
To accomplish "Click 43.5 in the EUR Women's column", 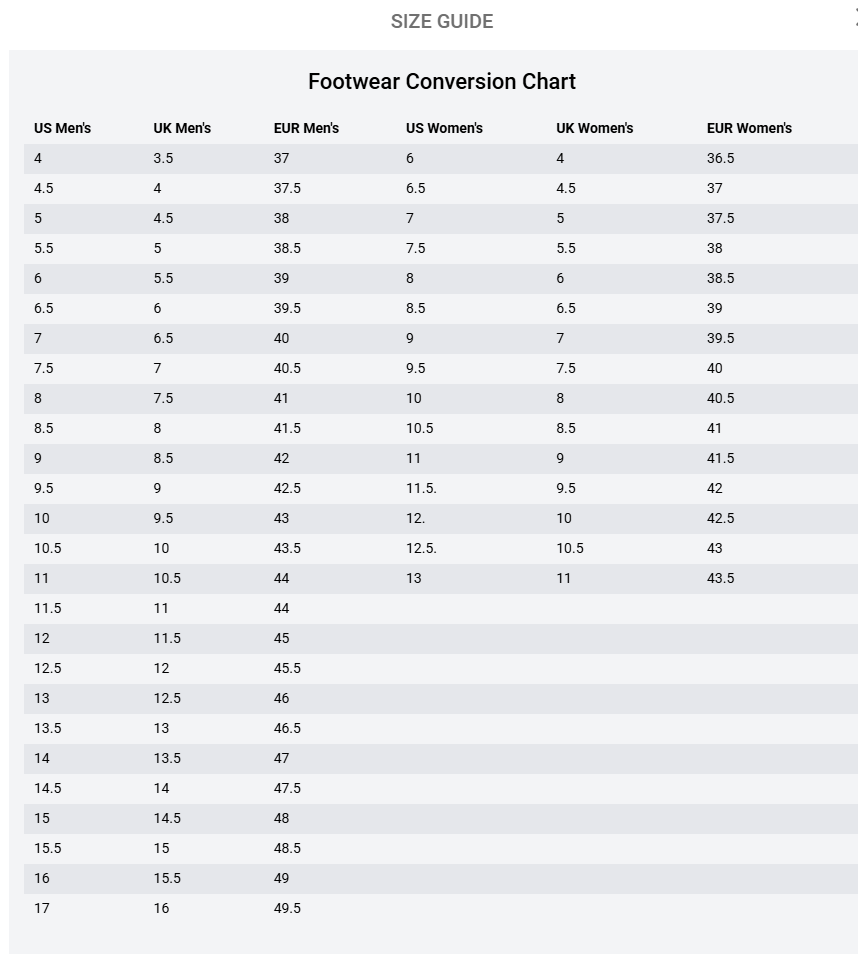I will coord(720,578).
